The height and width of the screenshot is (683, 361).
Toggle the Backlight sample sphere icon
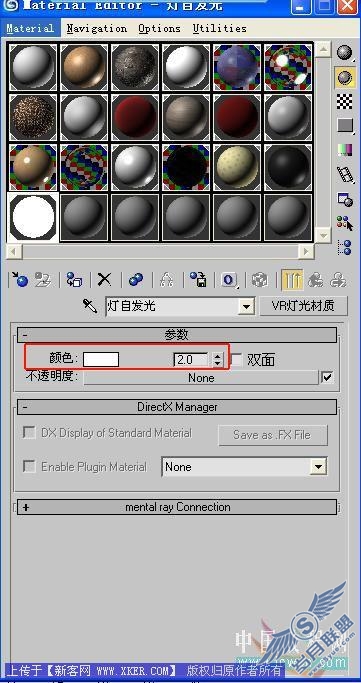coord(345,78)
